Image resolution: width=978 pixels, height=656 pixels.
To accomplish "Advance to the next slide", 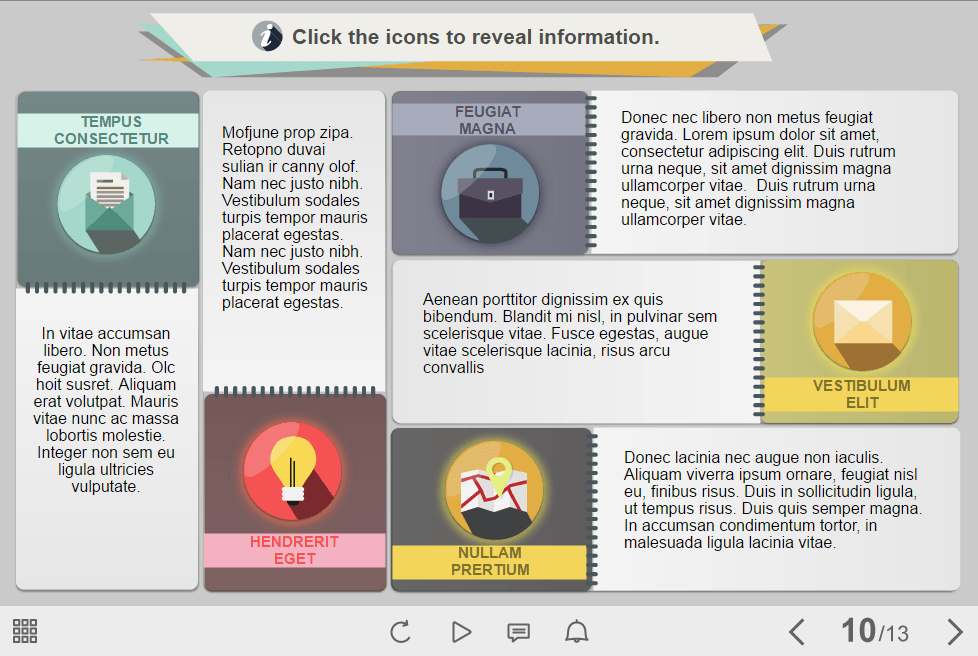I will pos(954,632).
